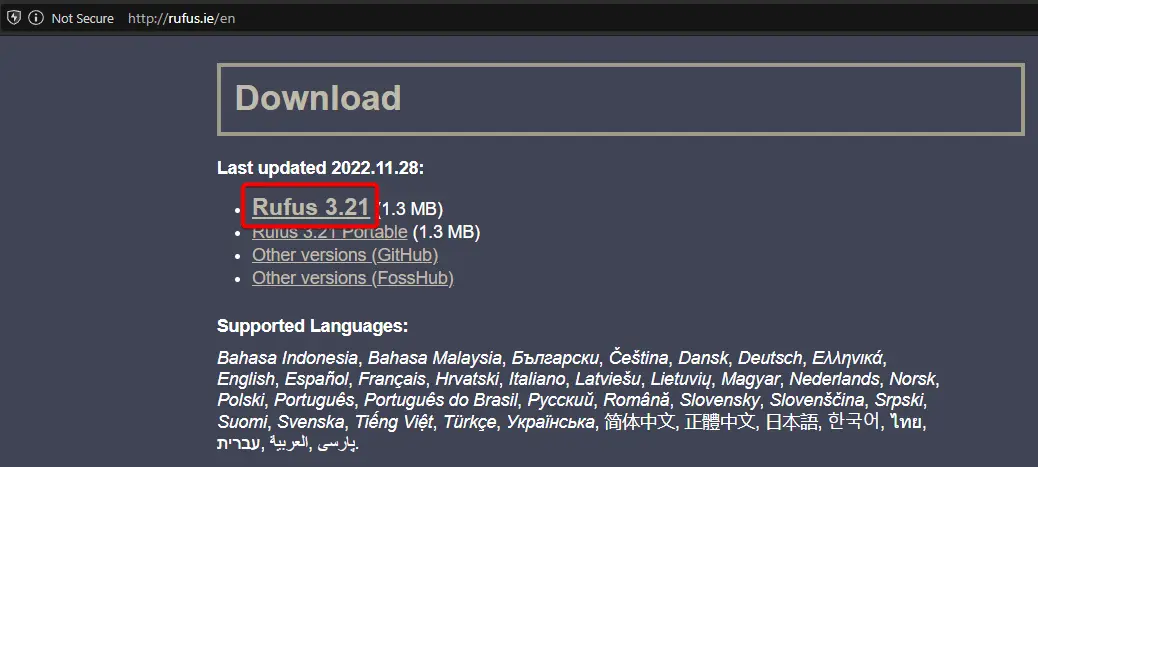Click Deutsch in the languages list
1152x648 pixels.
[x=770, y=358]
